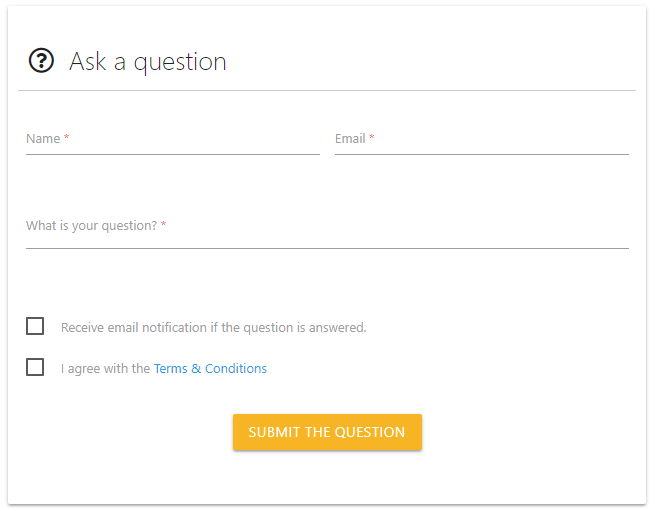The width and height of the screenshot is (655, 511).
Task: Click the "Ask a question" heading text
Action: pos(148,62)
